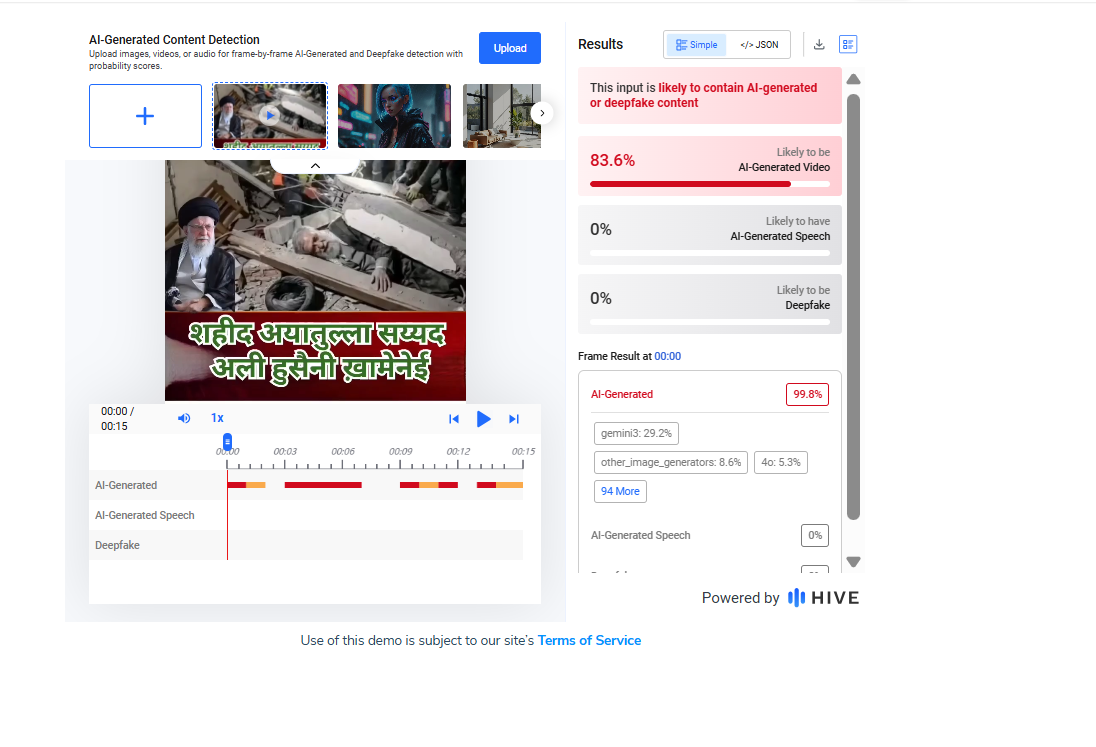Jump to the 00:12 timeline marker
This screenshot has width=1096, height=747.
tap(458, 451)
